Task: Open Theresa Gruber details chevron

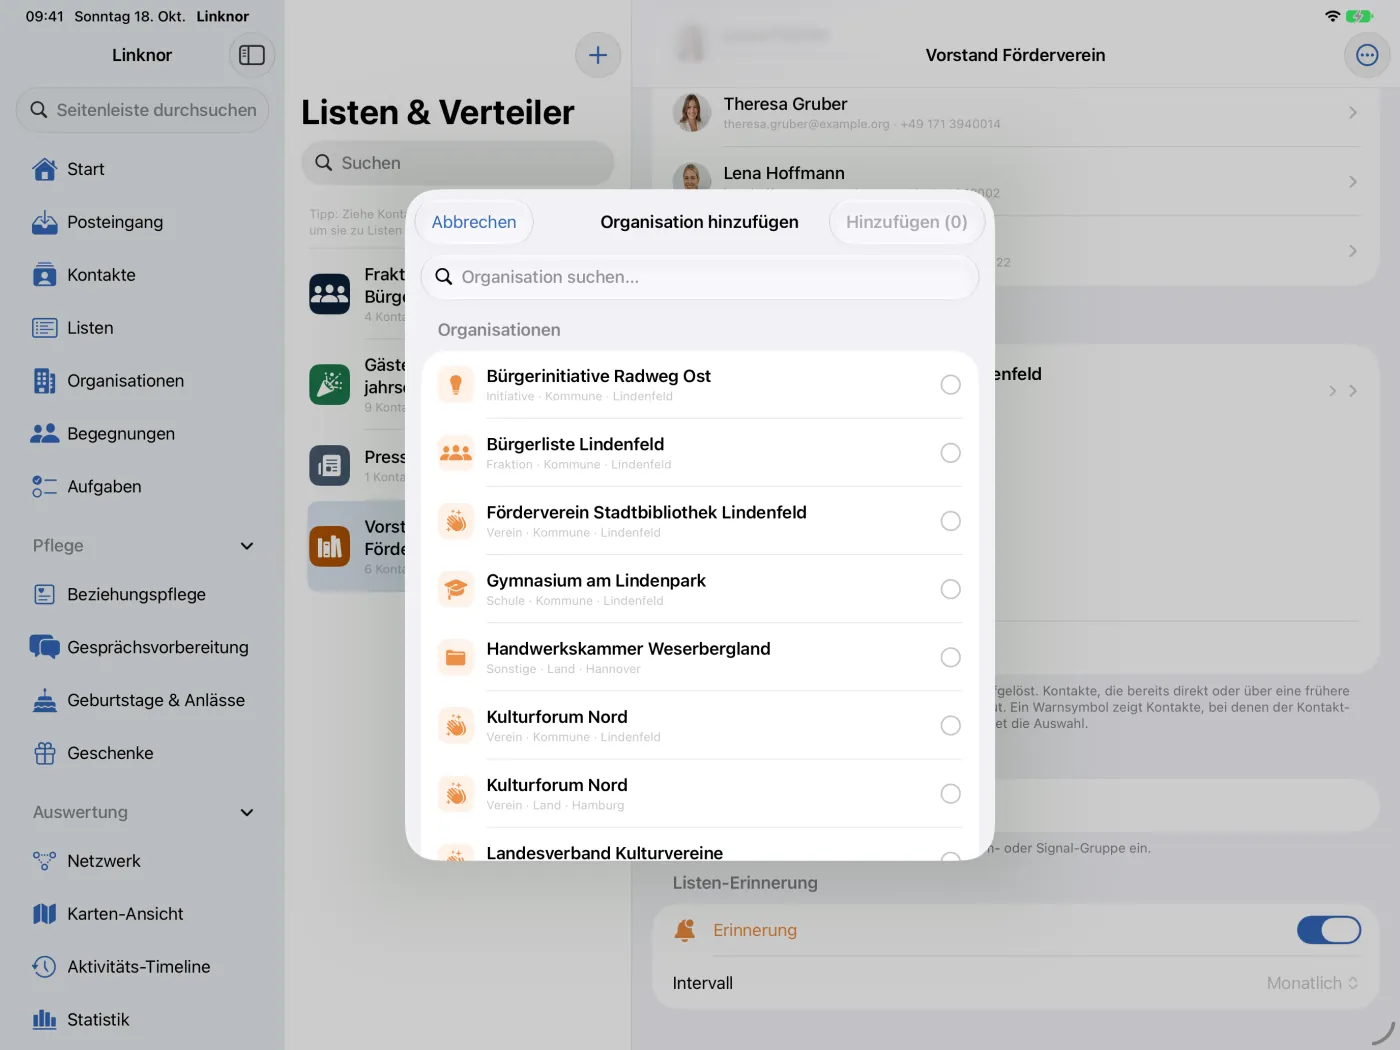Action: (1353, 113)
